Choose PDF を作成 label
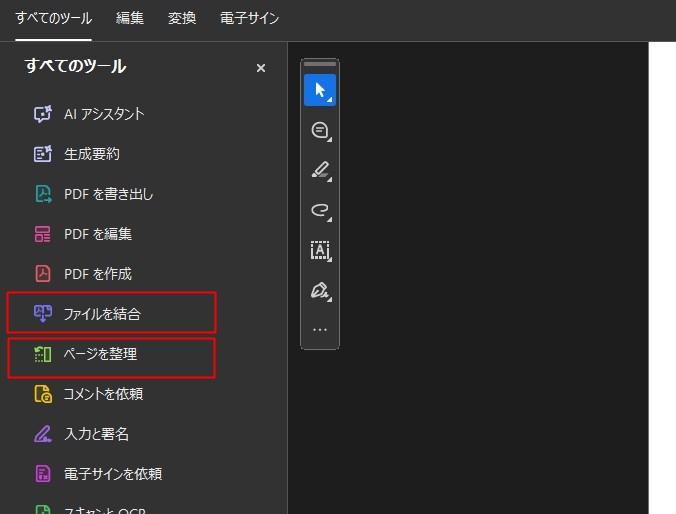Image resolution: width=676 pixels, height=514 pixels. 98,274
